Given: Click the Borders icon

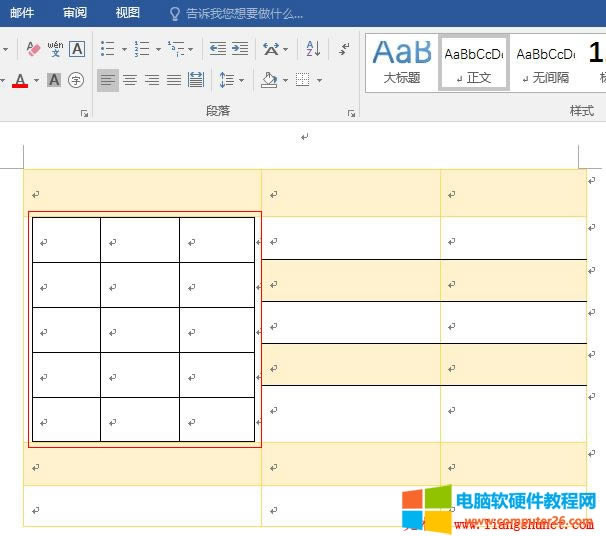Looking at the screenshot, I should pos(303,80).
